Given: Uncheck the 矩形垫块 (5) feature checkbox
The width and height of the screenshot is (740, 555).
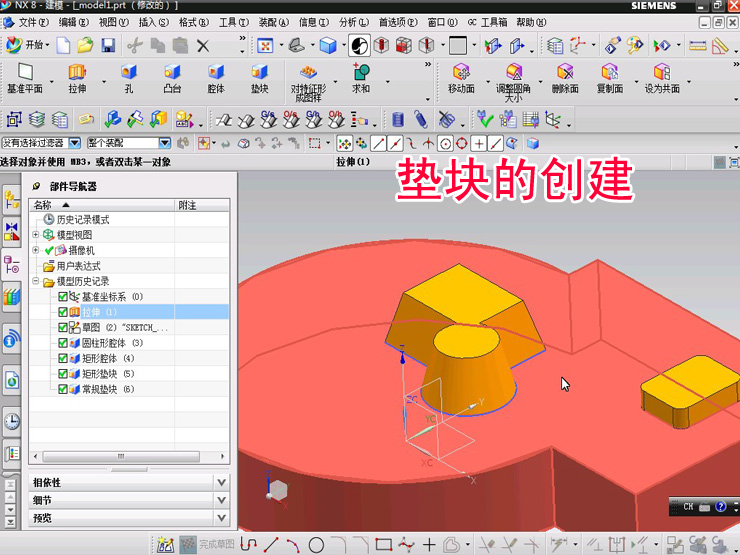Looking at the screenshot, I should [63, 374].
